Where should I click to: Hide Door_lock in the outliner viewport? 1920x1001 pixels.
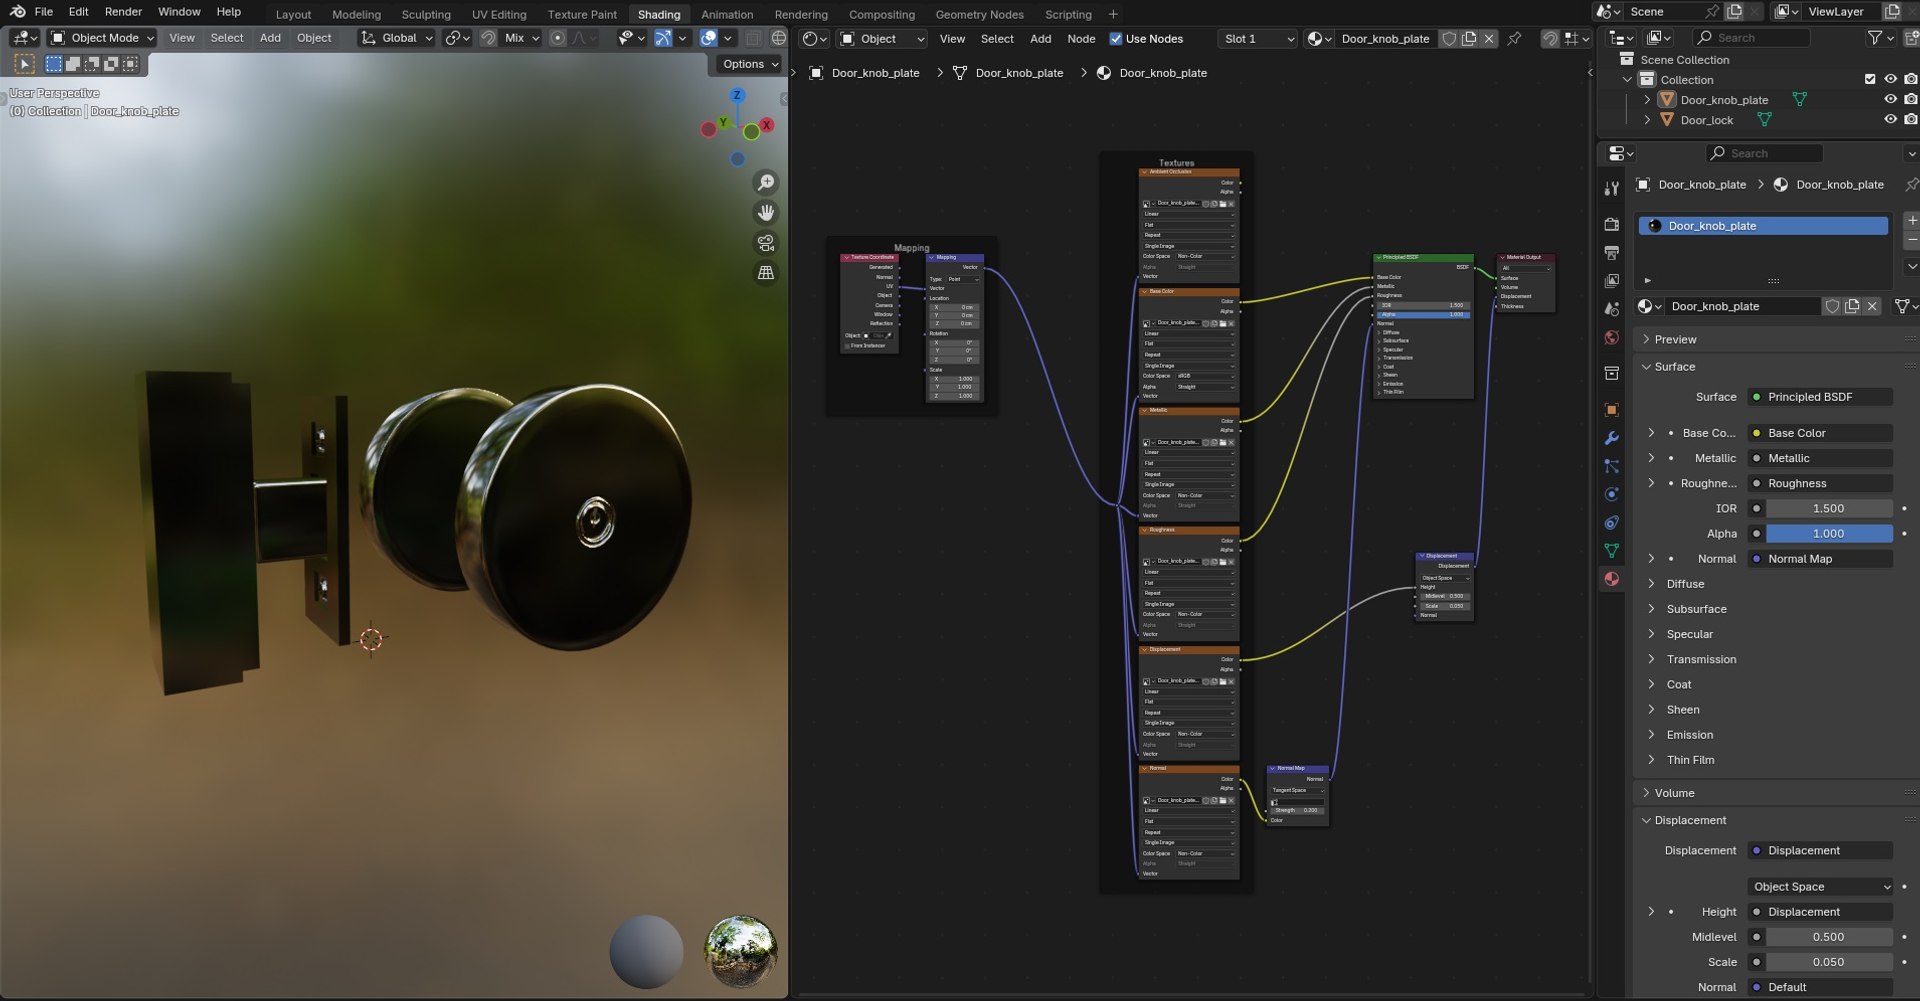1890,120
